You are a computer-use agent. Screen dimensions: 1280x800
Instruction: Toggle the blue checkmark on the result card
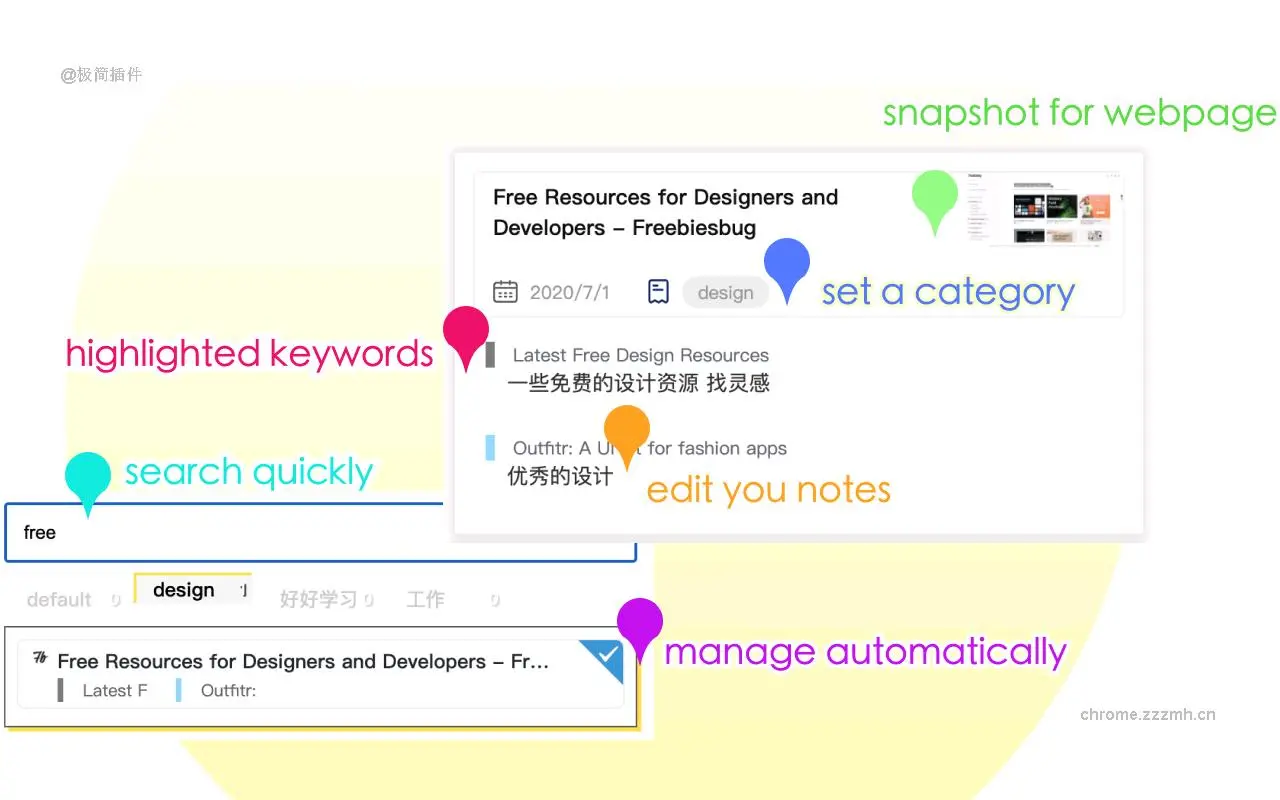(607, 656)
